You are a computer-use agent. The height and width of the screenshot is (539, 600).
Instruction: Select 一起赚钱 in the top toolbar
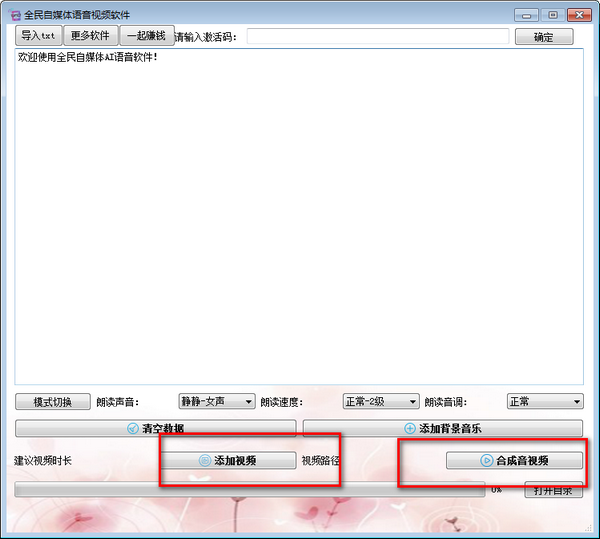146,36
